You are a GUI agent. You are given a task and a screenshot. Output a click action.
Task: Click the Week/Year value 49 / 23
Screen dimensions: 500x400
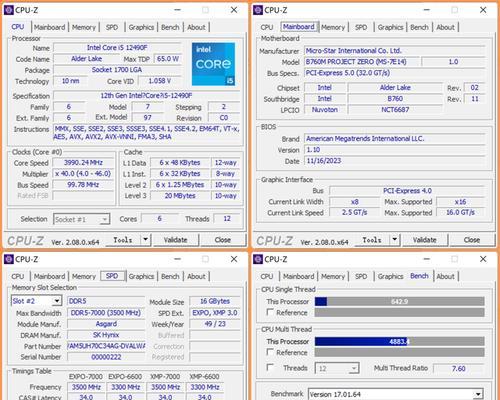pyautogui.click(x=215, y=324)
